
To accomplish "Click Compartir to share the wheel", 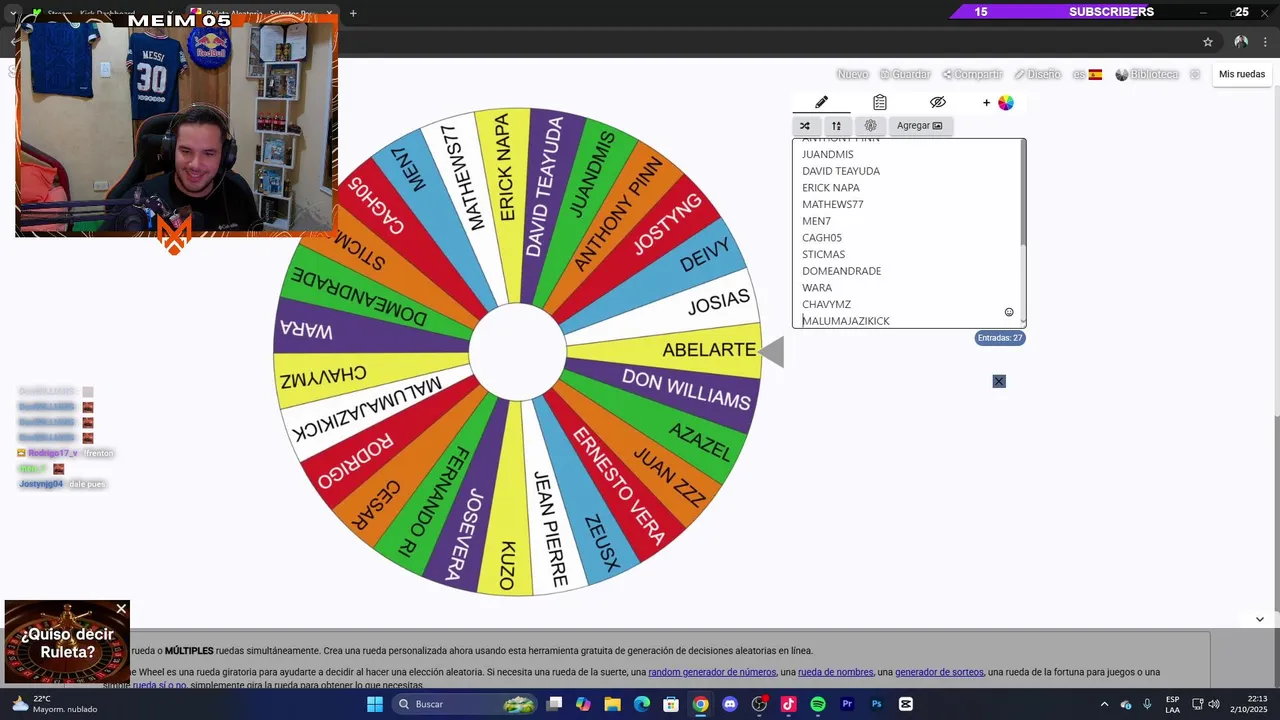I will (972, 74).
